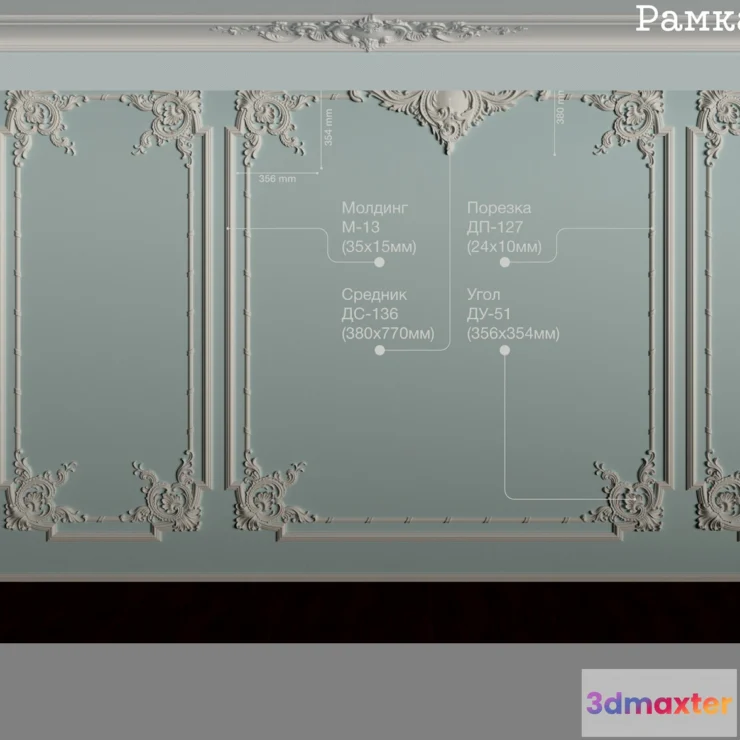Click the vertical '354 mm' measurement
The height and width of the screenshot is (740, 740).
coord(328,127)
